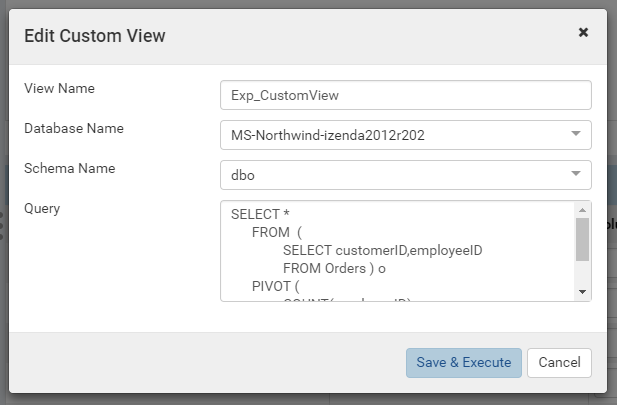Click the Query scrollbar up arrow
Image resolution: width=617 pixels, height=405 pixels.
click(x=582, y=210)
